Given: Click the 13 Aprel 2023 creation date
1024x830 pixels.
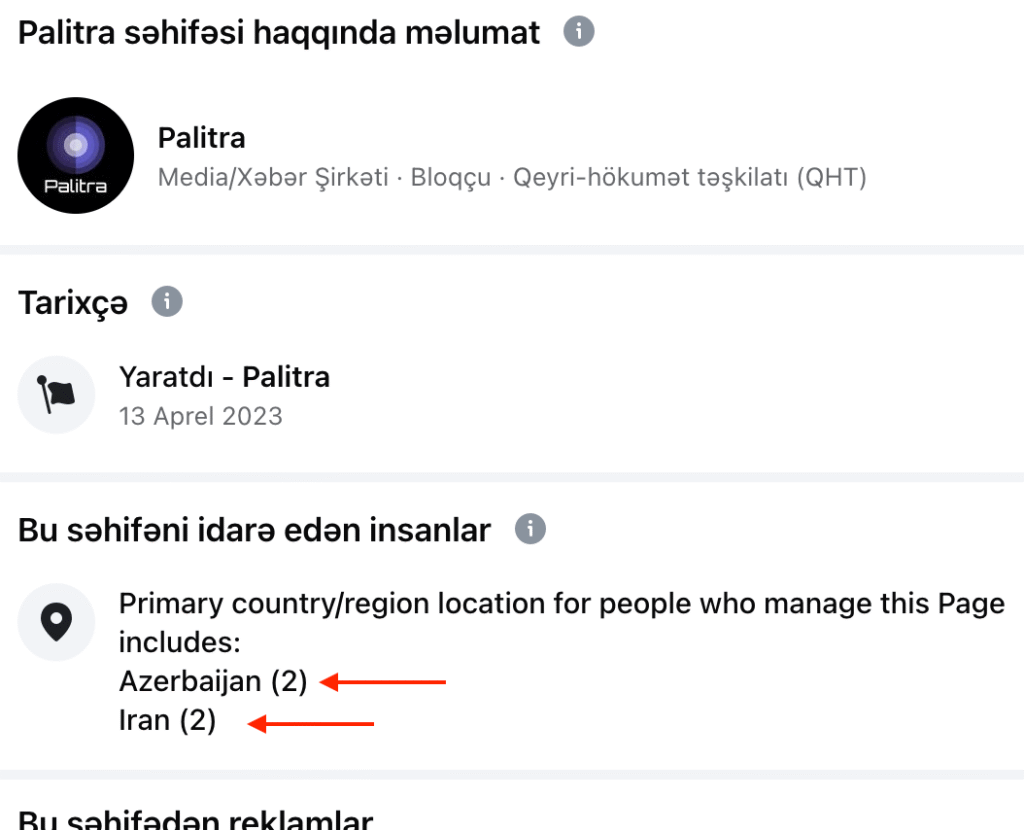Looking at the screenshot, I should pos(201,415).
